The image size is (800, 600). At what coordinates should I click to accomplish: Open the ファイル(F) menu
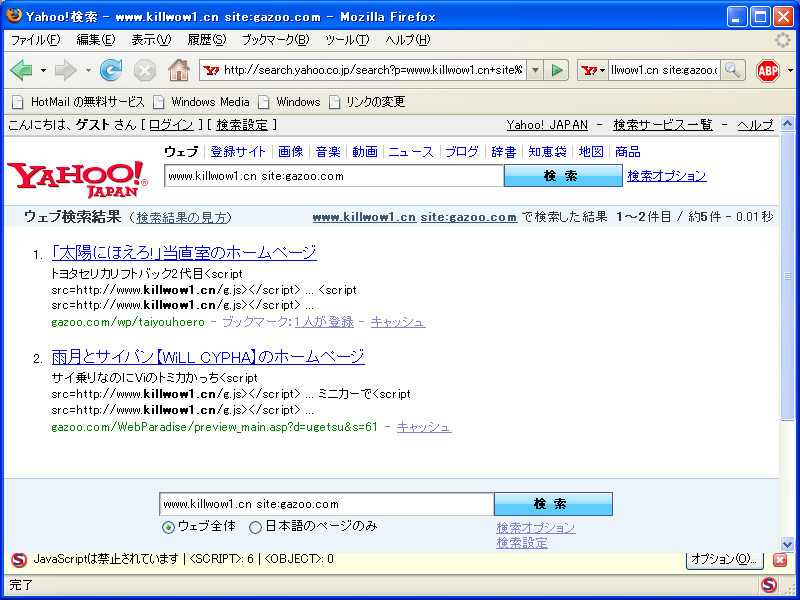pos(35,40)
